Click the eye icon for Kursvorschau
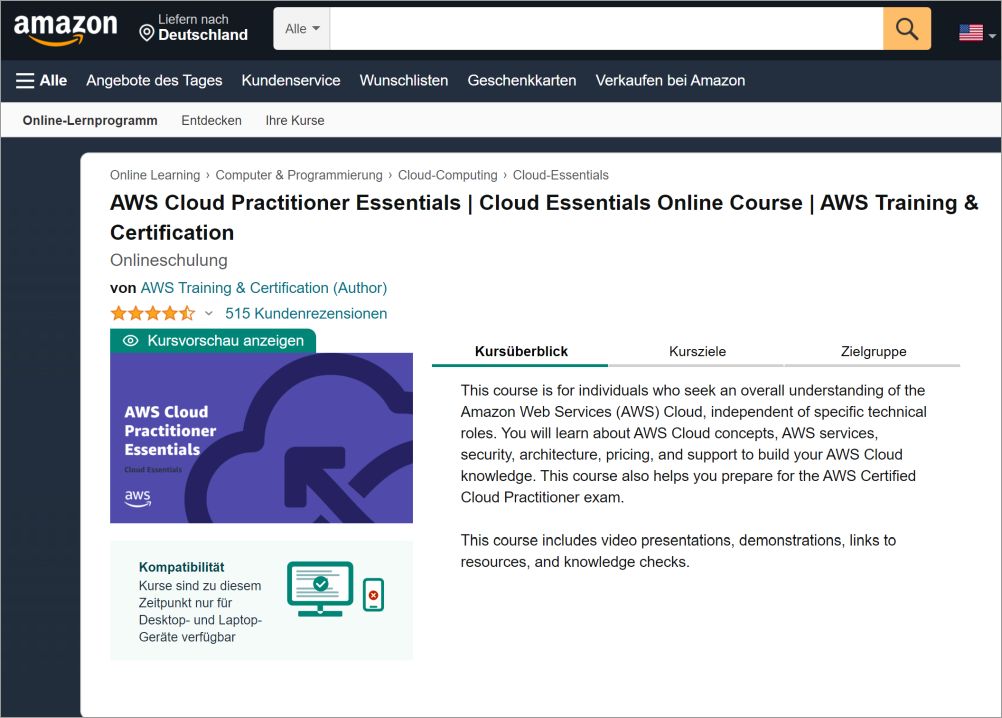1002x718 pixels. pos(130,341)
